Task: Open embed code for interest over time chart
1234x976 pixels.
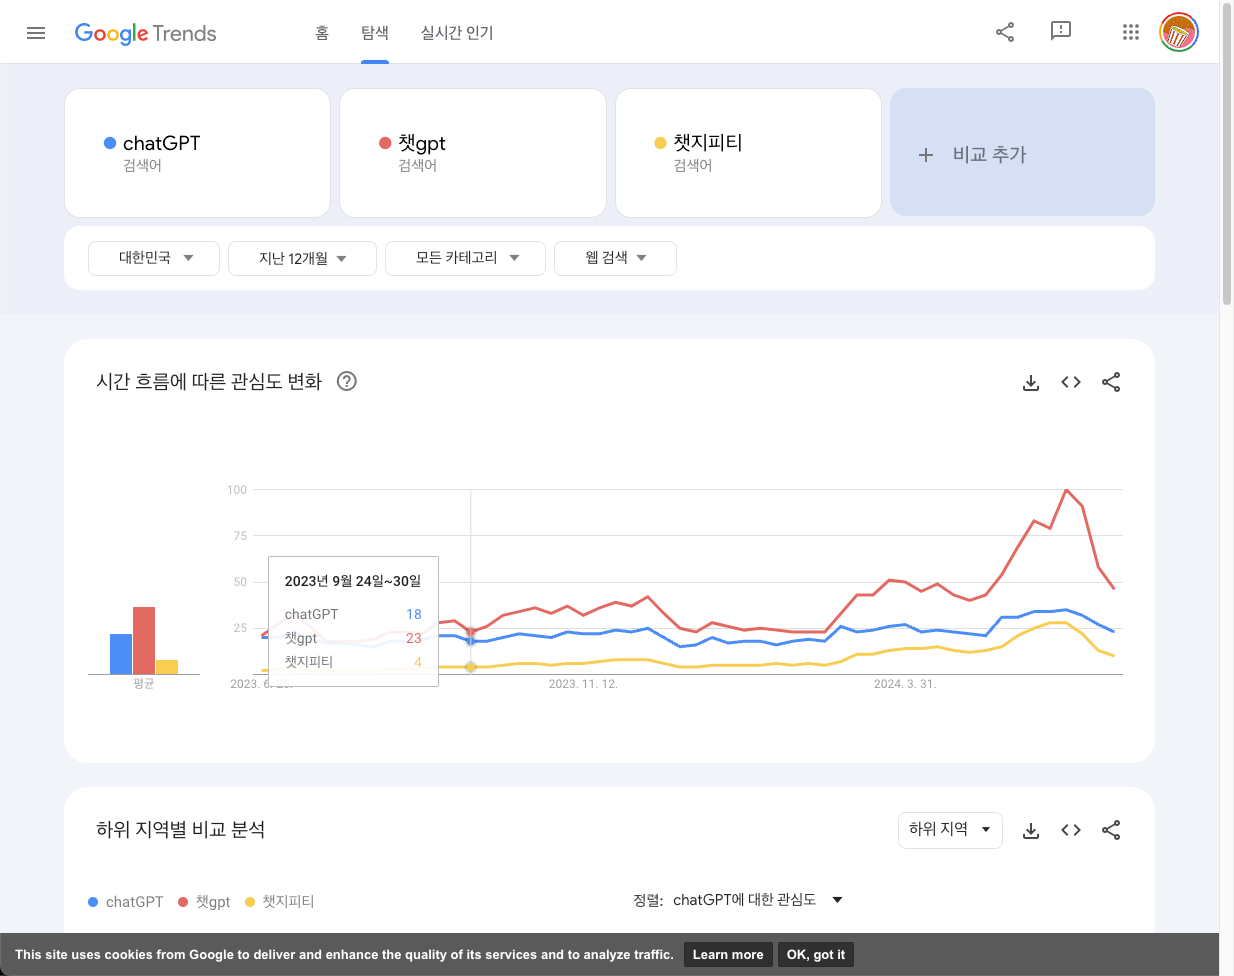Action: (x=1071, y=382)
